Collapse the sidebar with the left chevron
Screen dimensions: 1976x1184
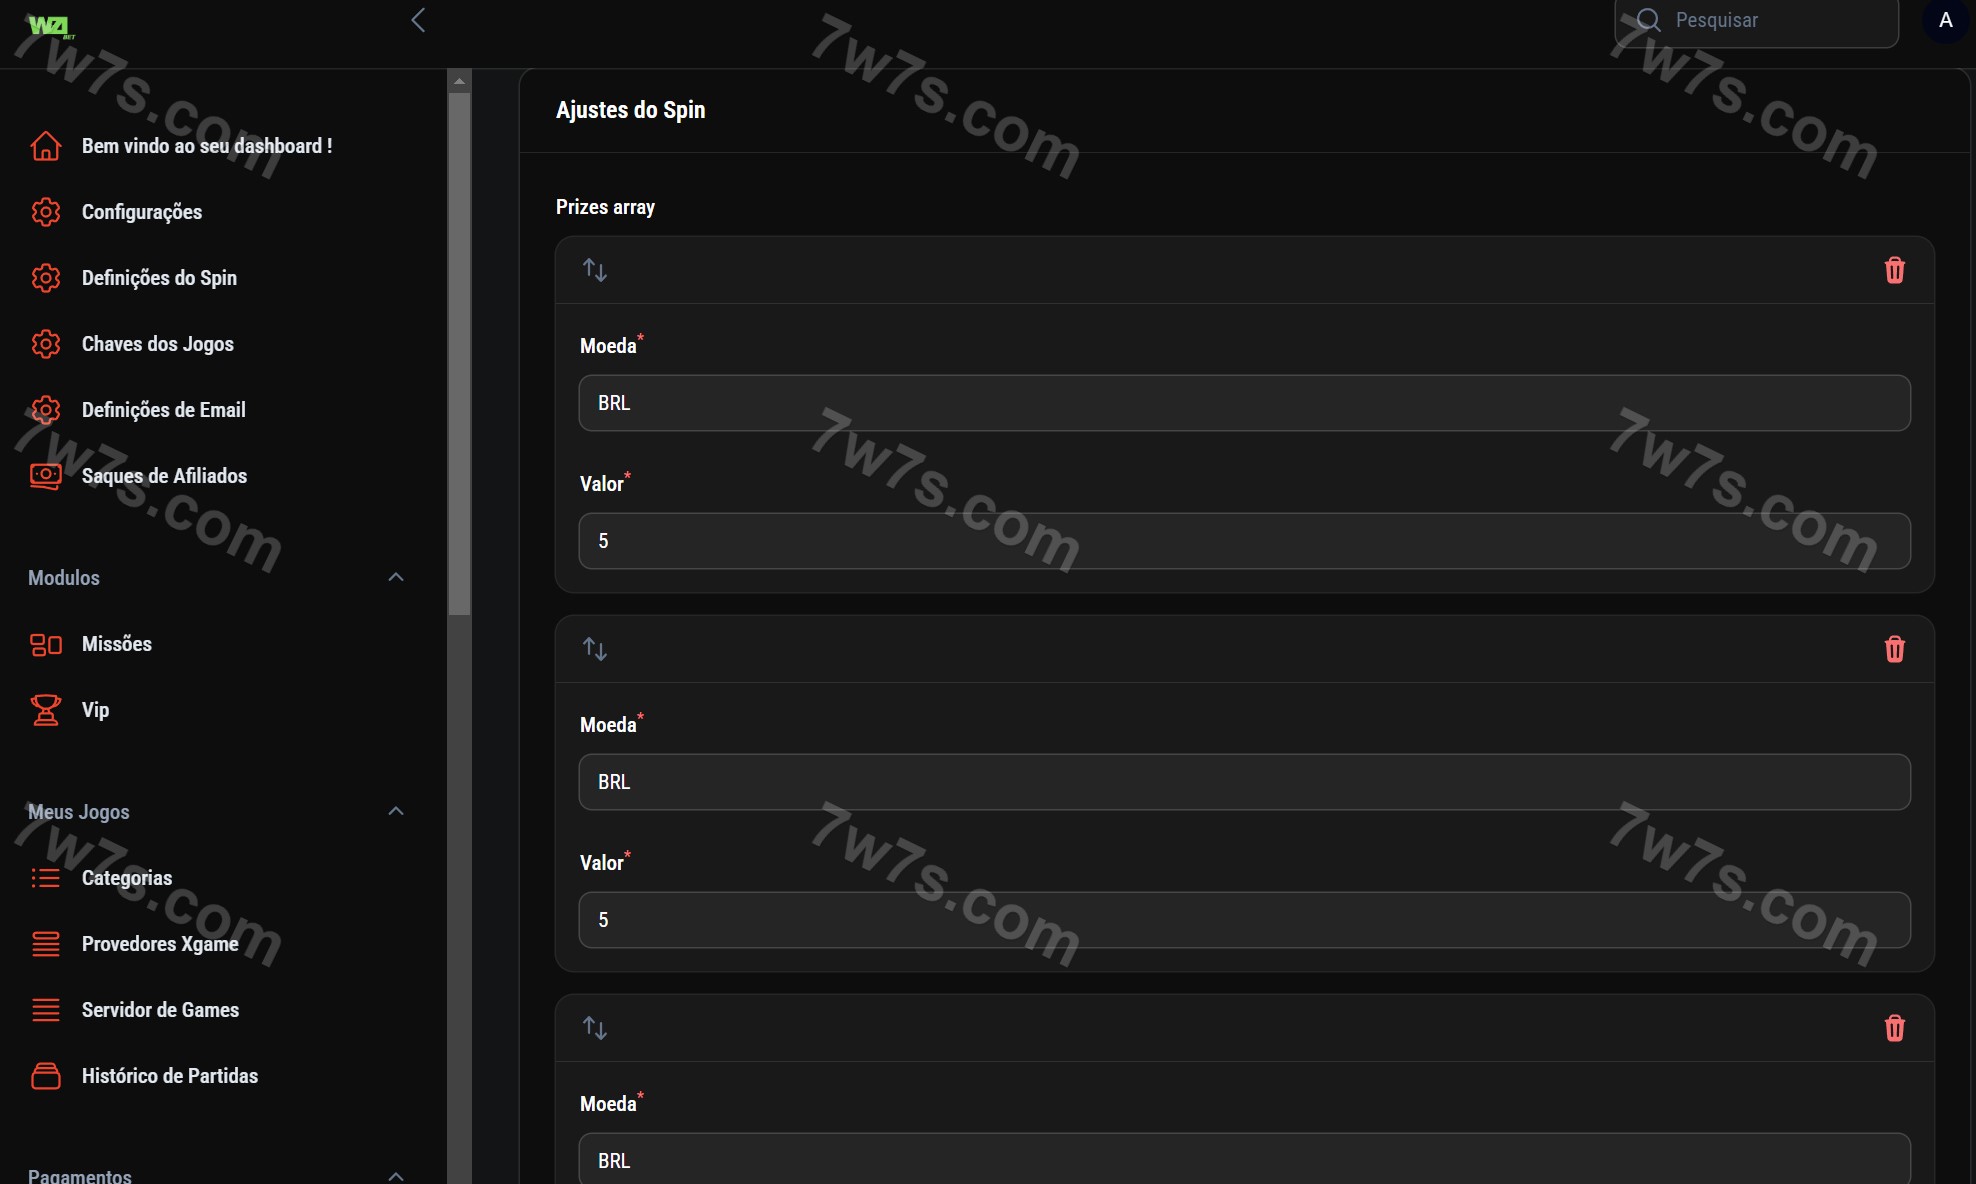418,20
